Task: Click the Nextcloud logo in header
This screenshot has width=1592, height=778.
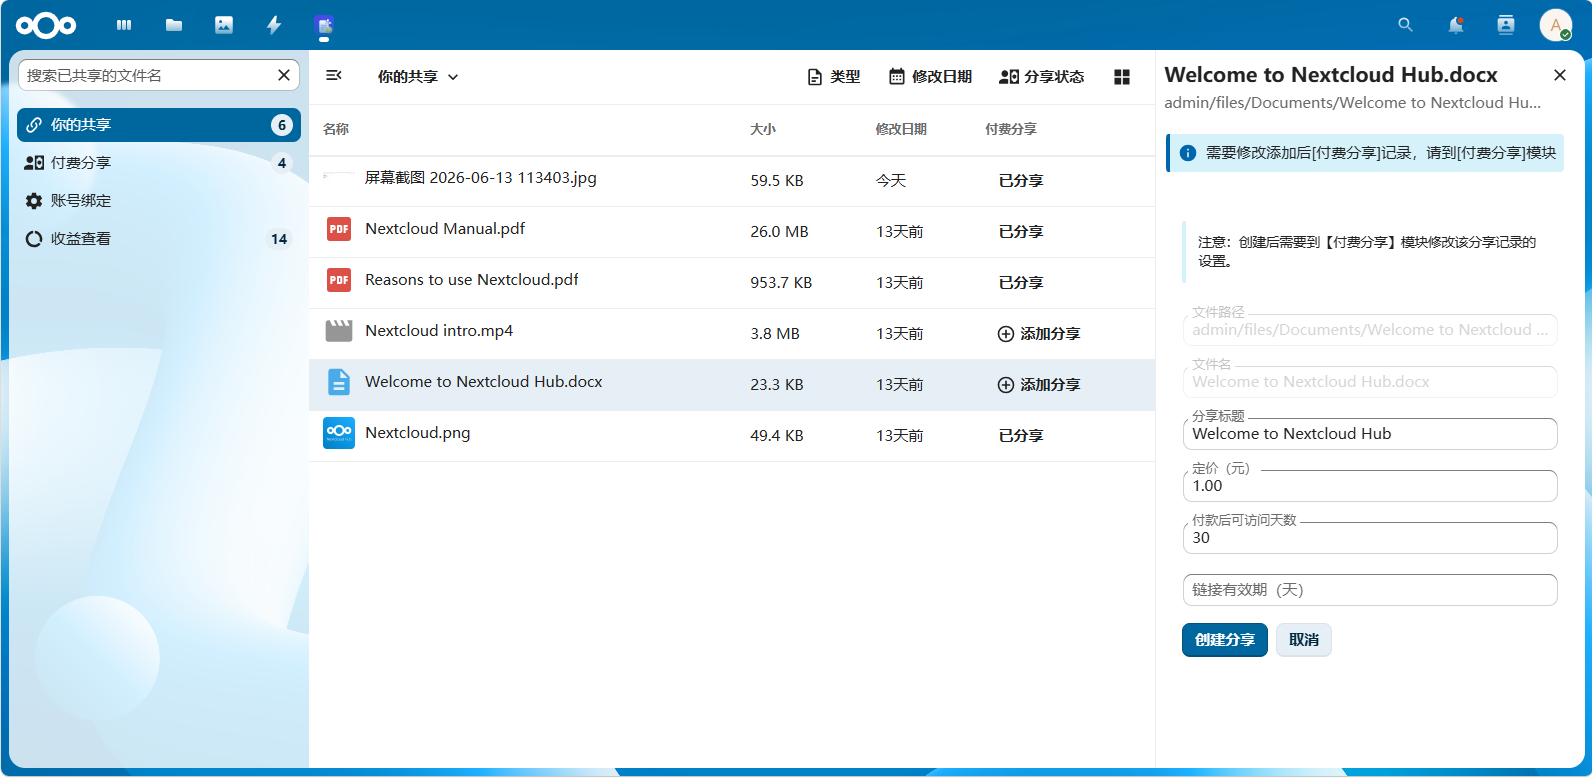Action: 46,25
